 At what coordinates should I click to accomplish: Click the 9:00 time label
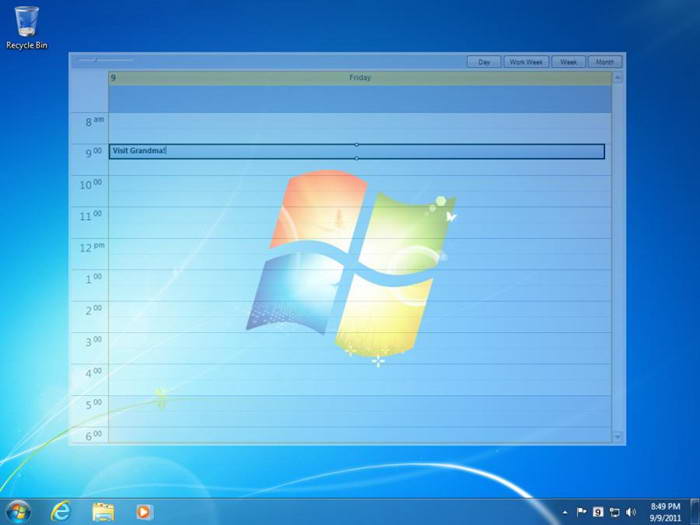pos(93,153)
